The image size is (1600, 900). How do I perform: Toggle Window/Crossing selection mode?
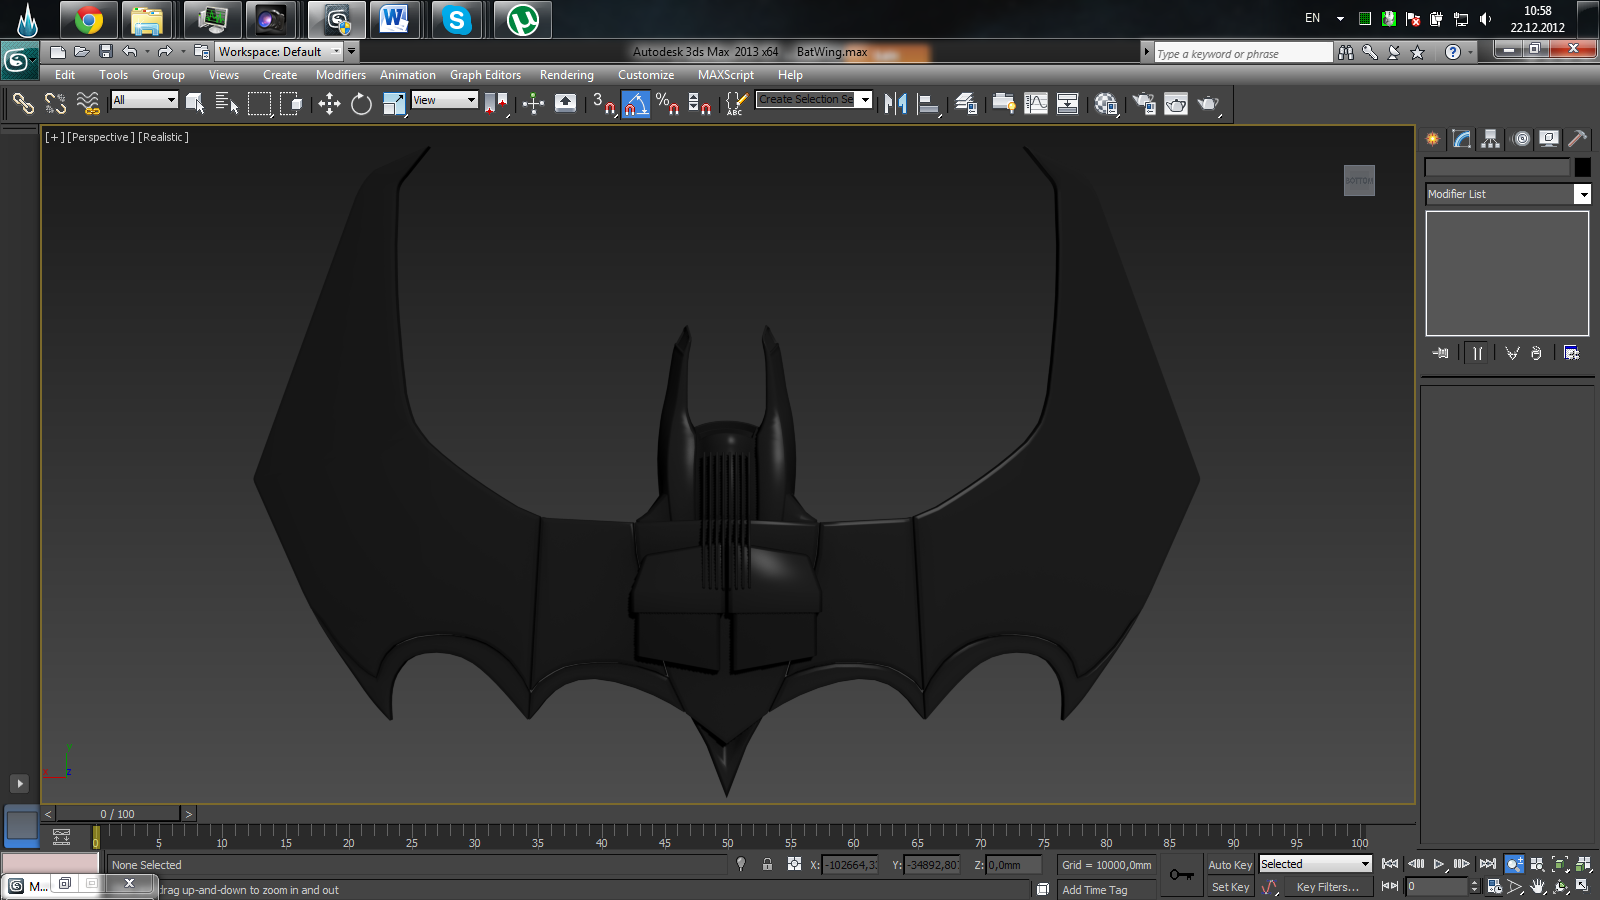[x=291, y=103]
